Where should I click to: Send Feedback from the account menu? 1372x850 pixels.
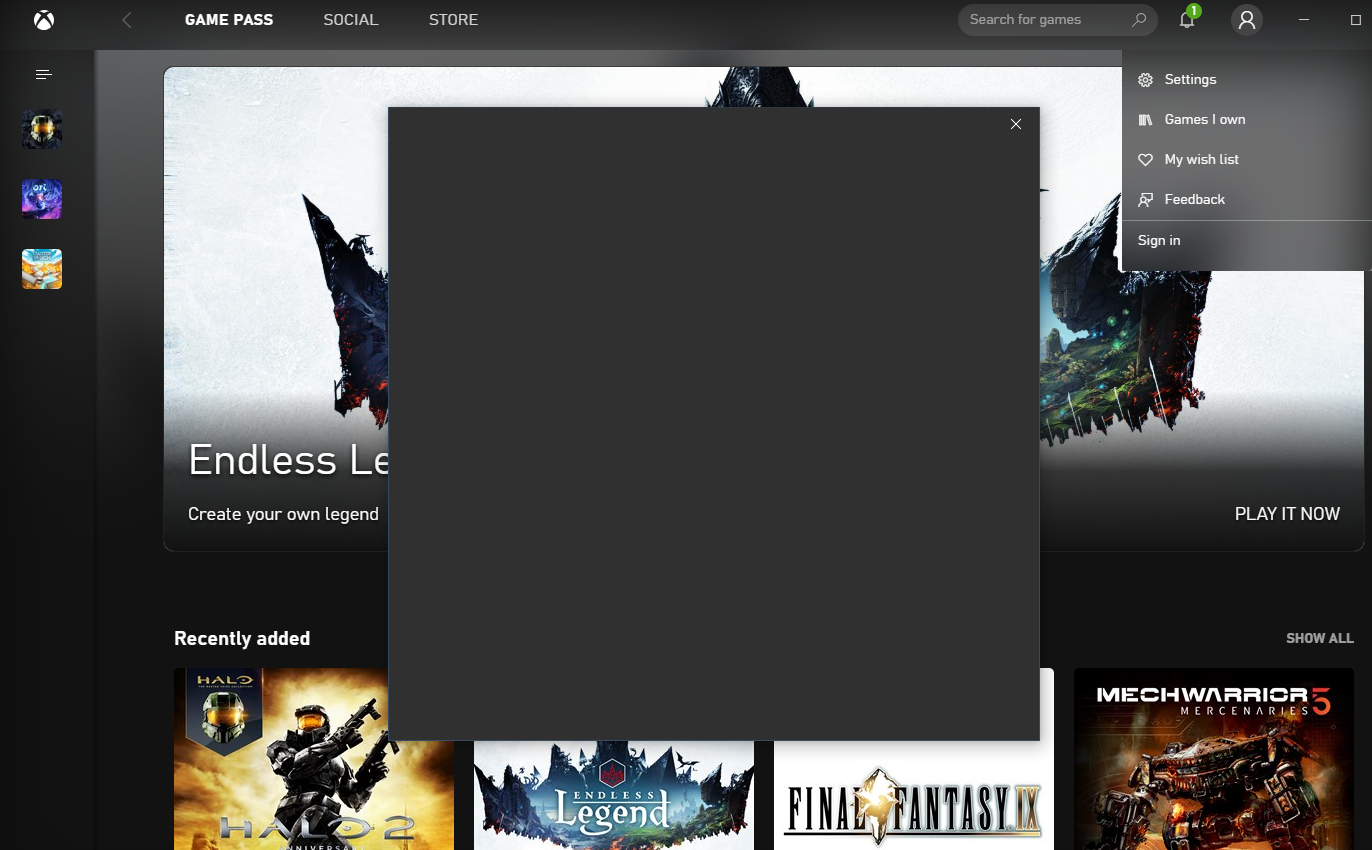pyautogui.click(x=1194, y=199)
